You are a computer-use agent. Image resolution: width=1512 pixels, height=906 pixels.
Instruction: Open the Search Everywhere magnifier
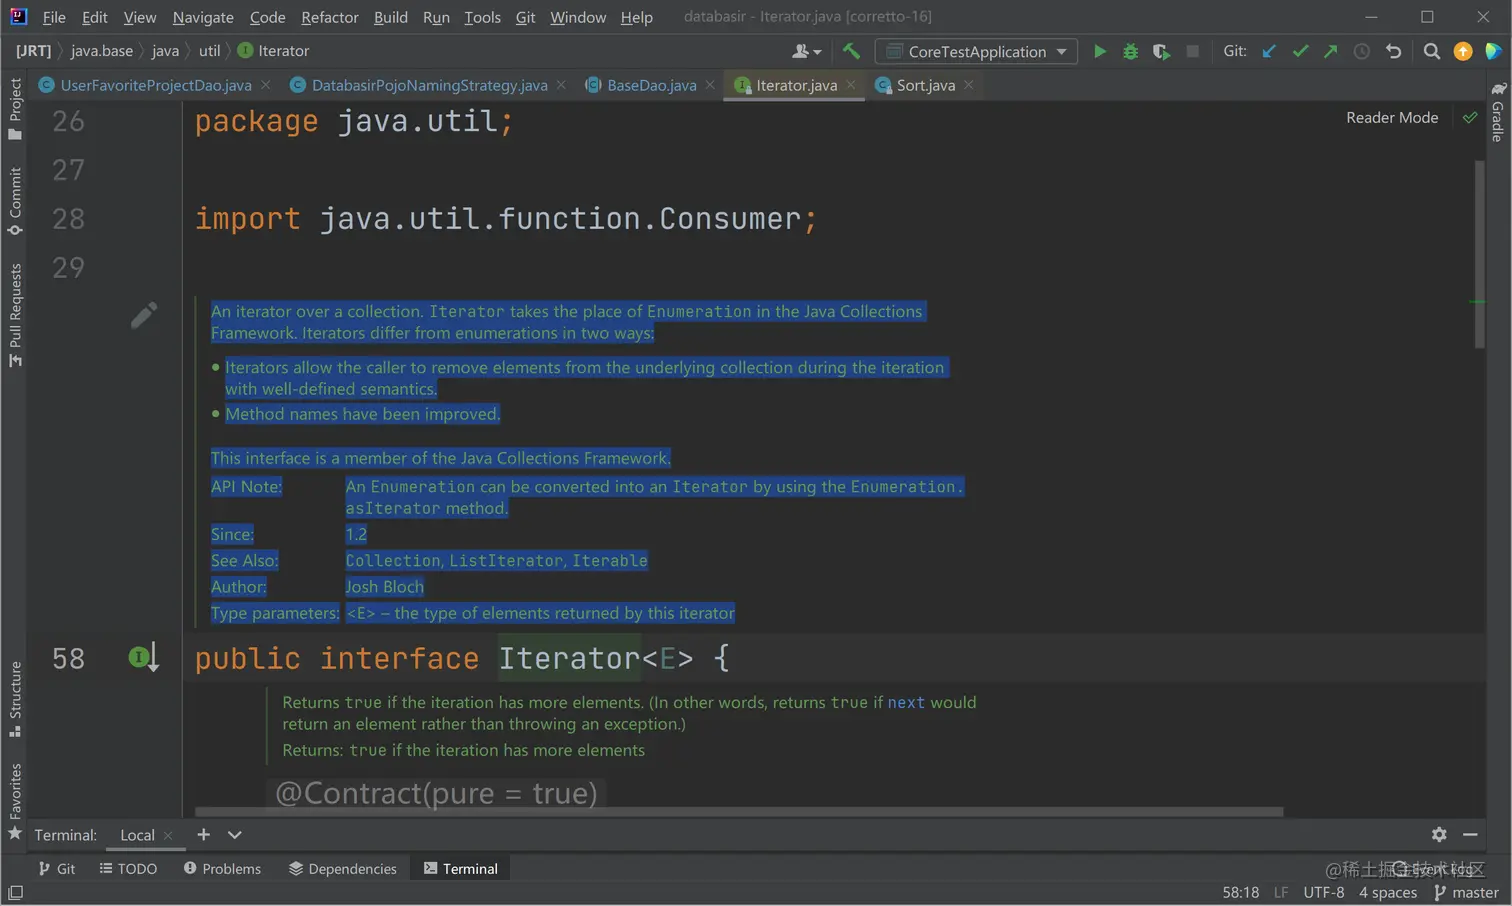point(1431,51)
